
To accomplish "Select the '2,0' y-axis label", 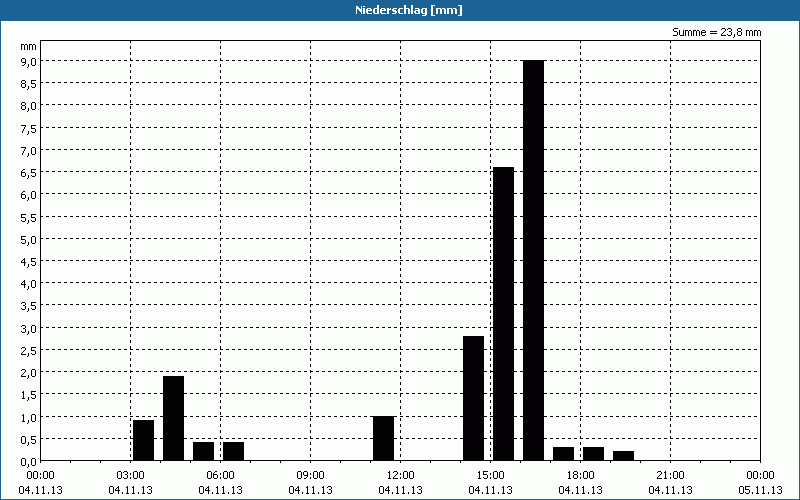I will coord(29,373).
